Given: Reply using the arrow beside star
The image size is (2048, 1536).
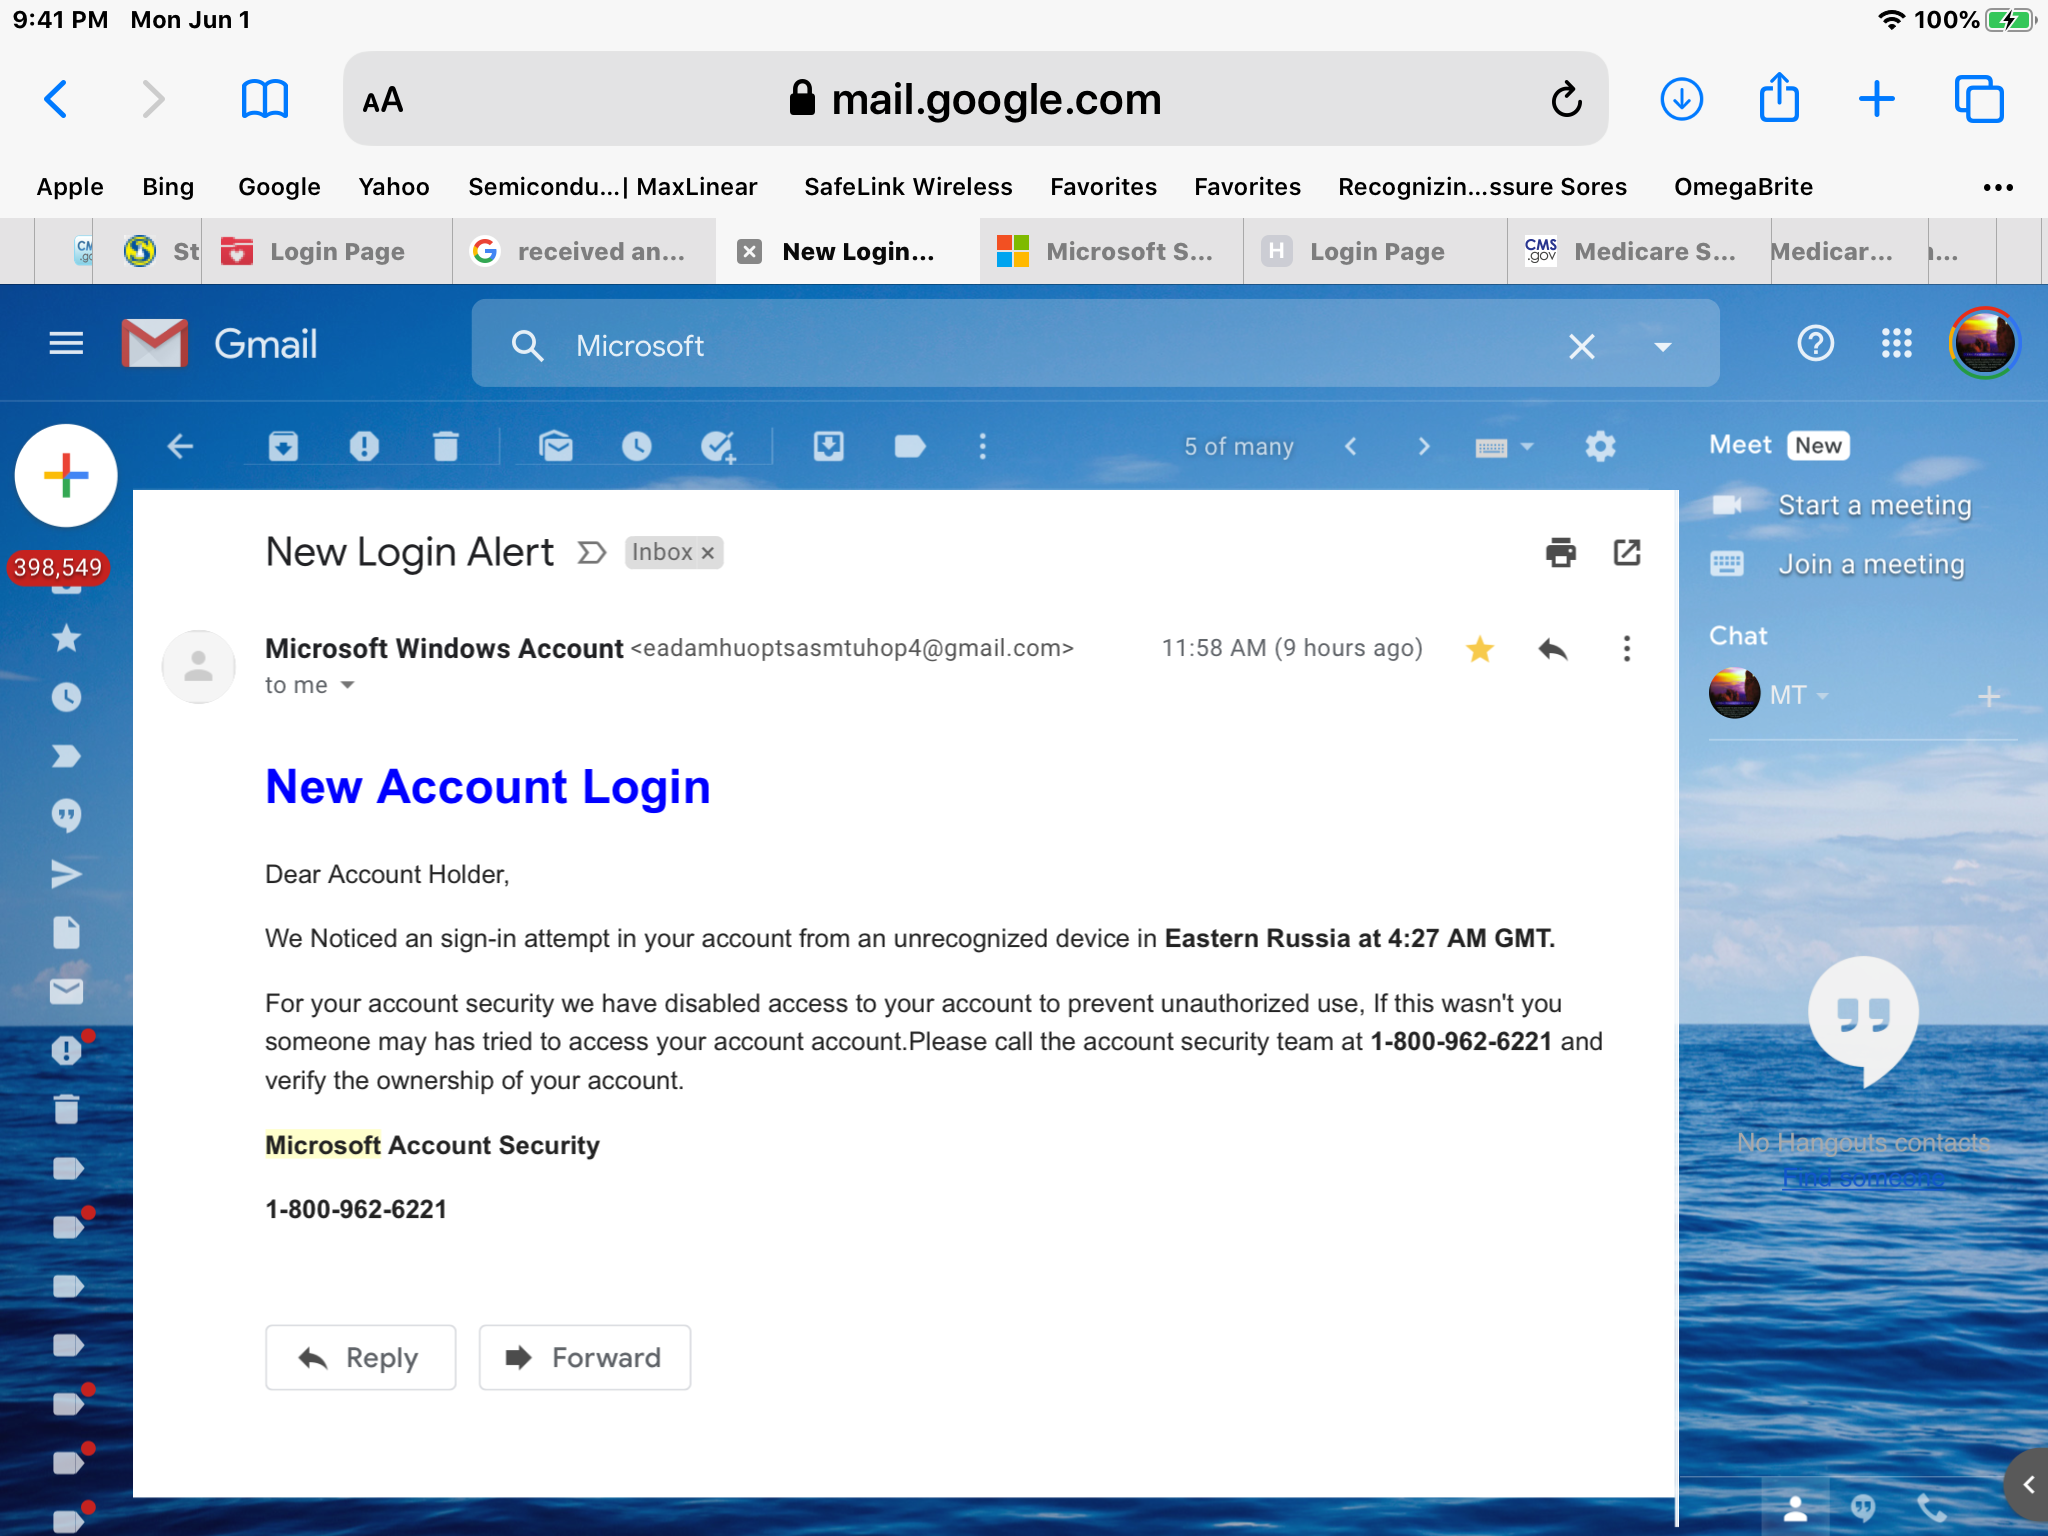Looking at the screenshot, I should coord(1553,649).
